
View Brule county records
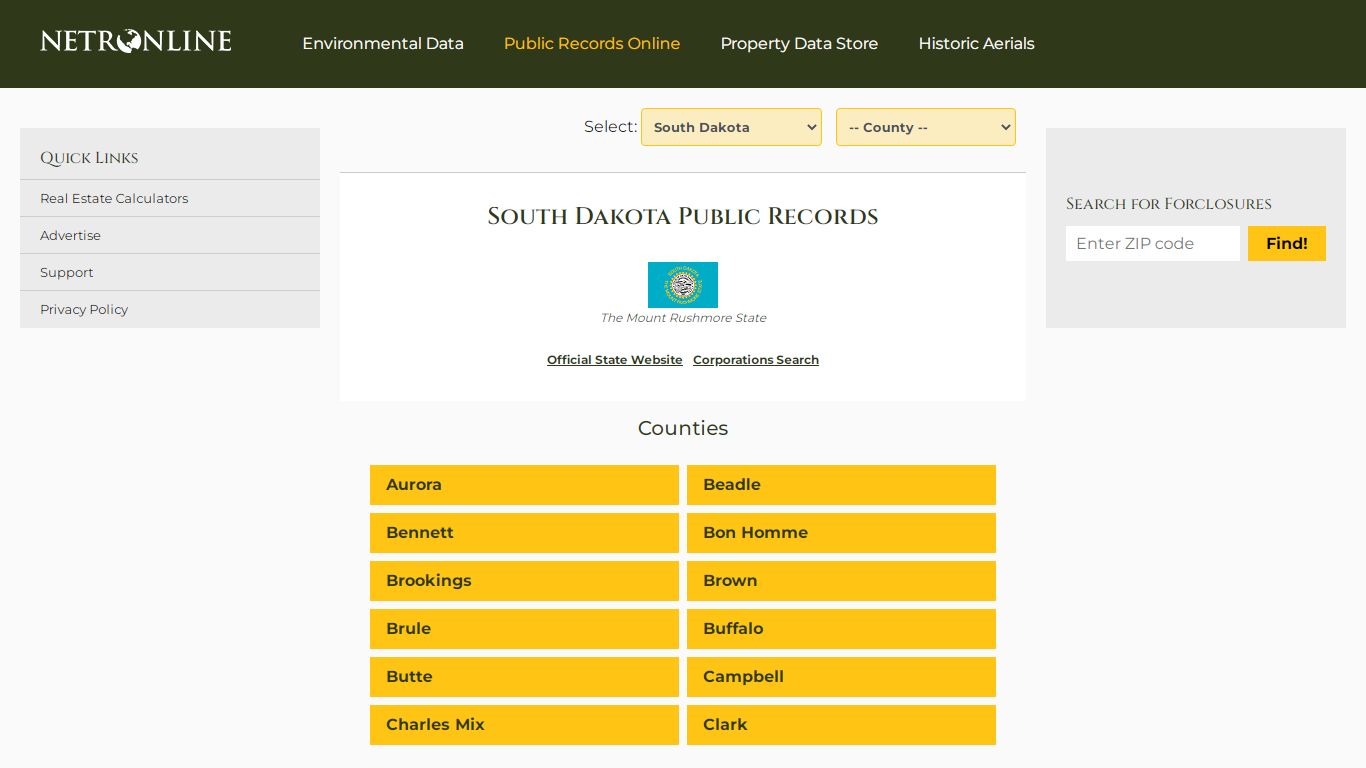tap(524, 629)
